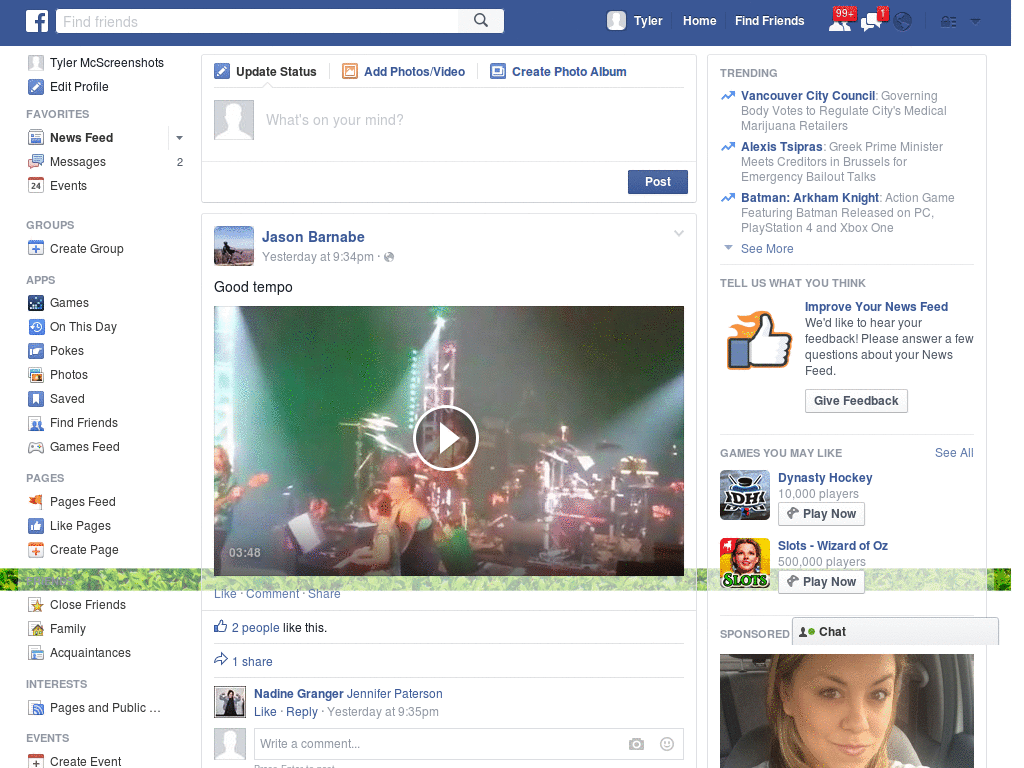Click the Games app icon
Screen dimensions: 1024x768
coord(36,303)
